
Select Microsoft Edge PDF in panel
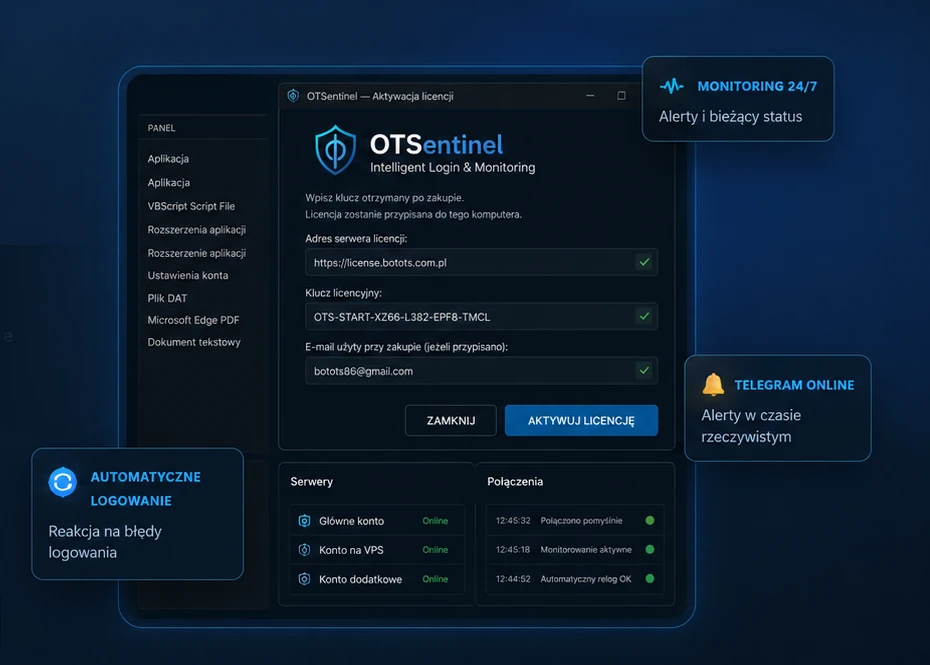193,320
